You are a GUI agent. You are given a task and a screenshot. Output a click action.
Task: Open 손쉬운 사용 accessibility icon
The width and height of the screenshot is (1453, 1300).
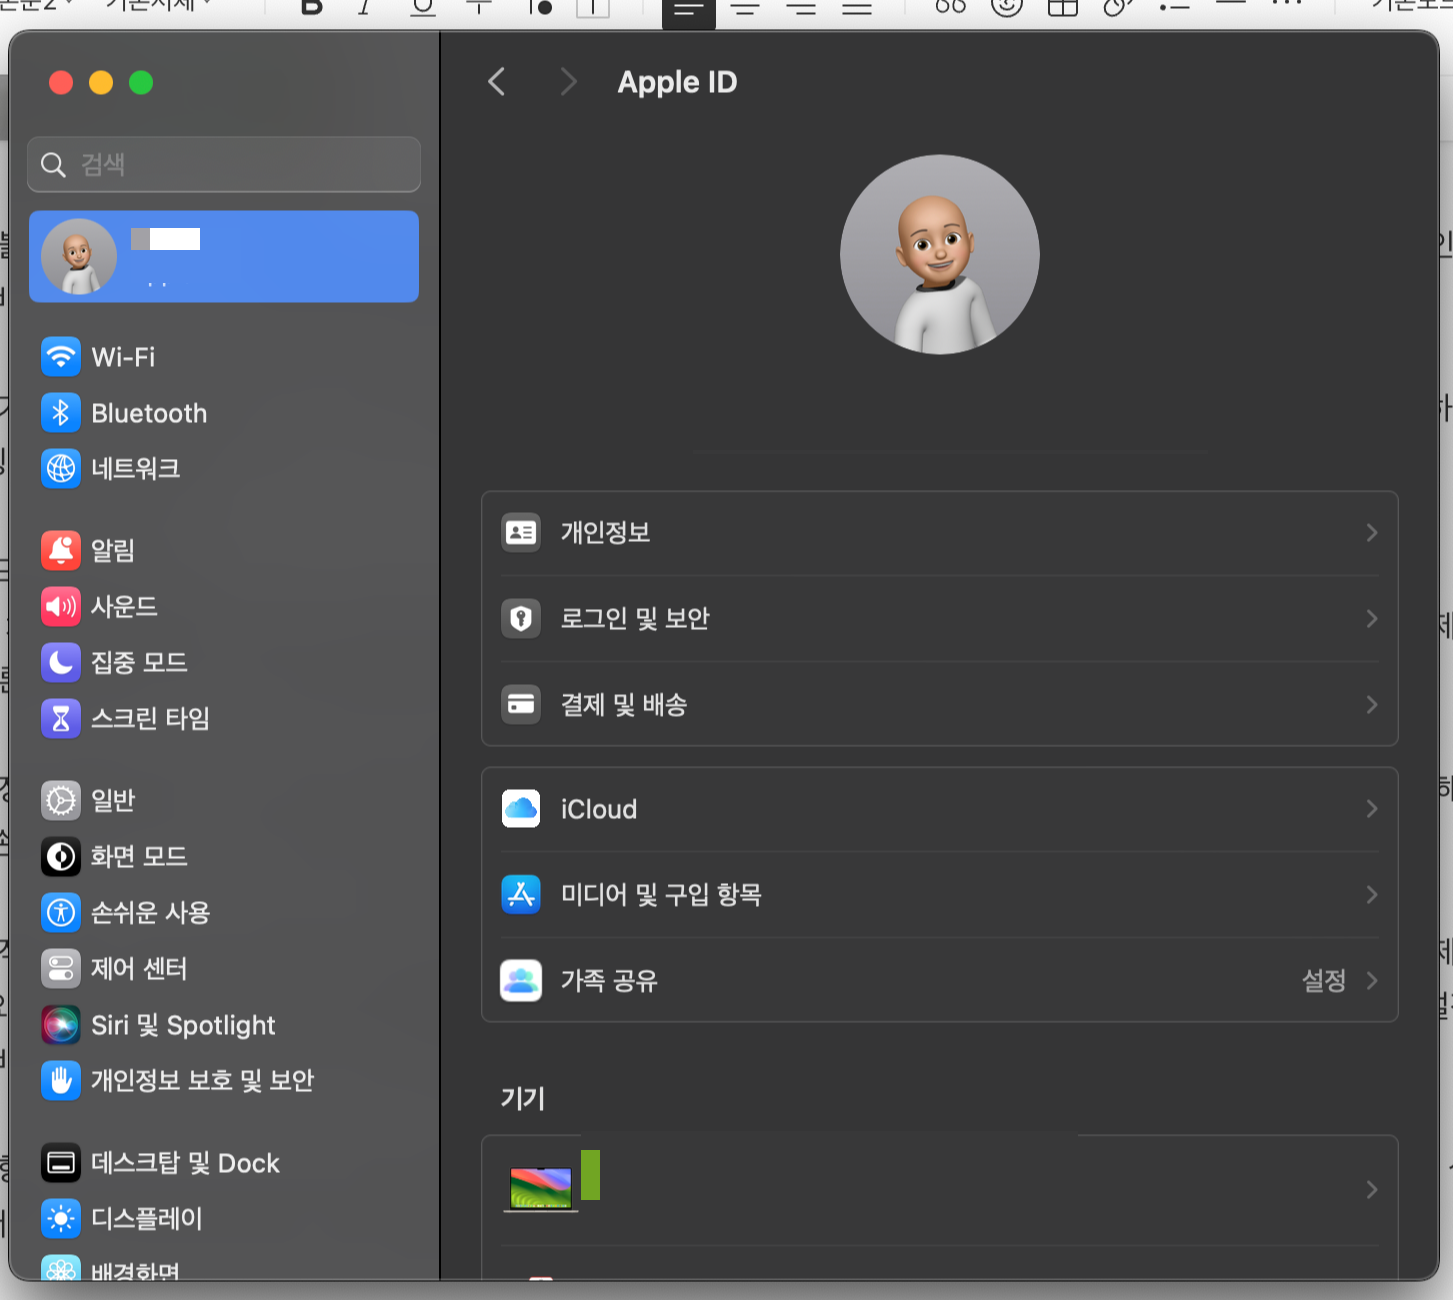click(x=61, y=912)
